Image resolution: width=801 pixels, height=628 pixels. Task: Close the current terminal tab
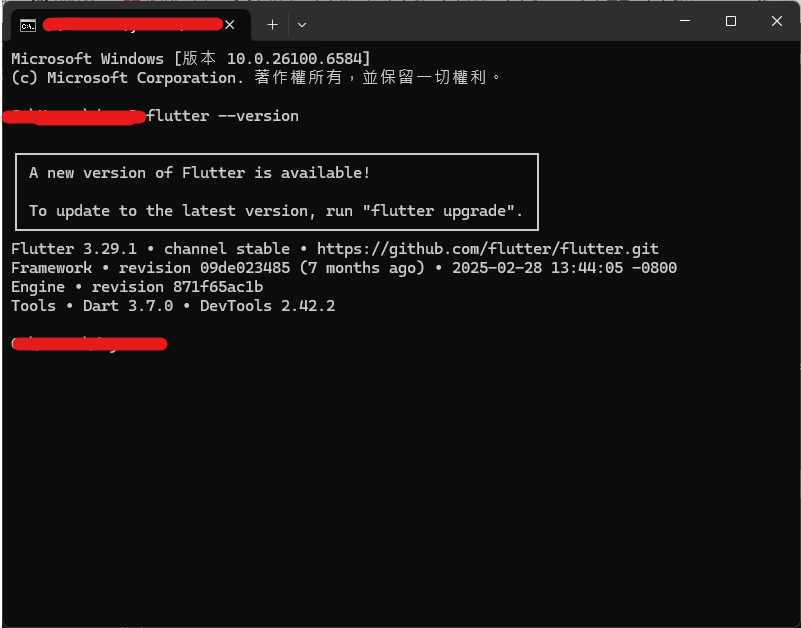pos(230,25)
